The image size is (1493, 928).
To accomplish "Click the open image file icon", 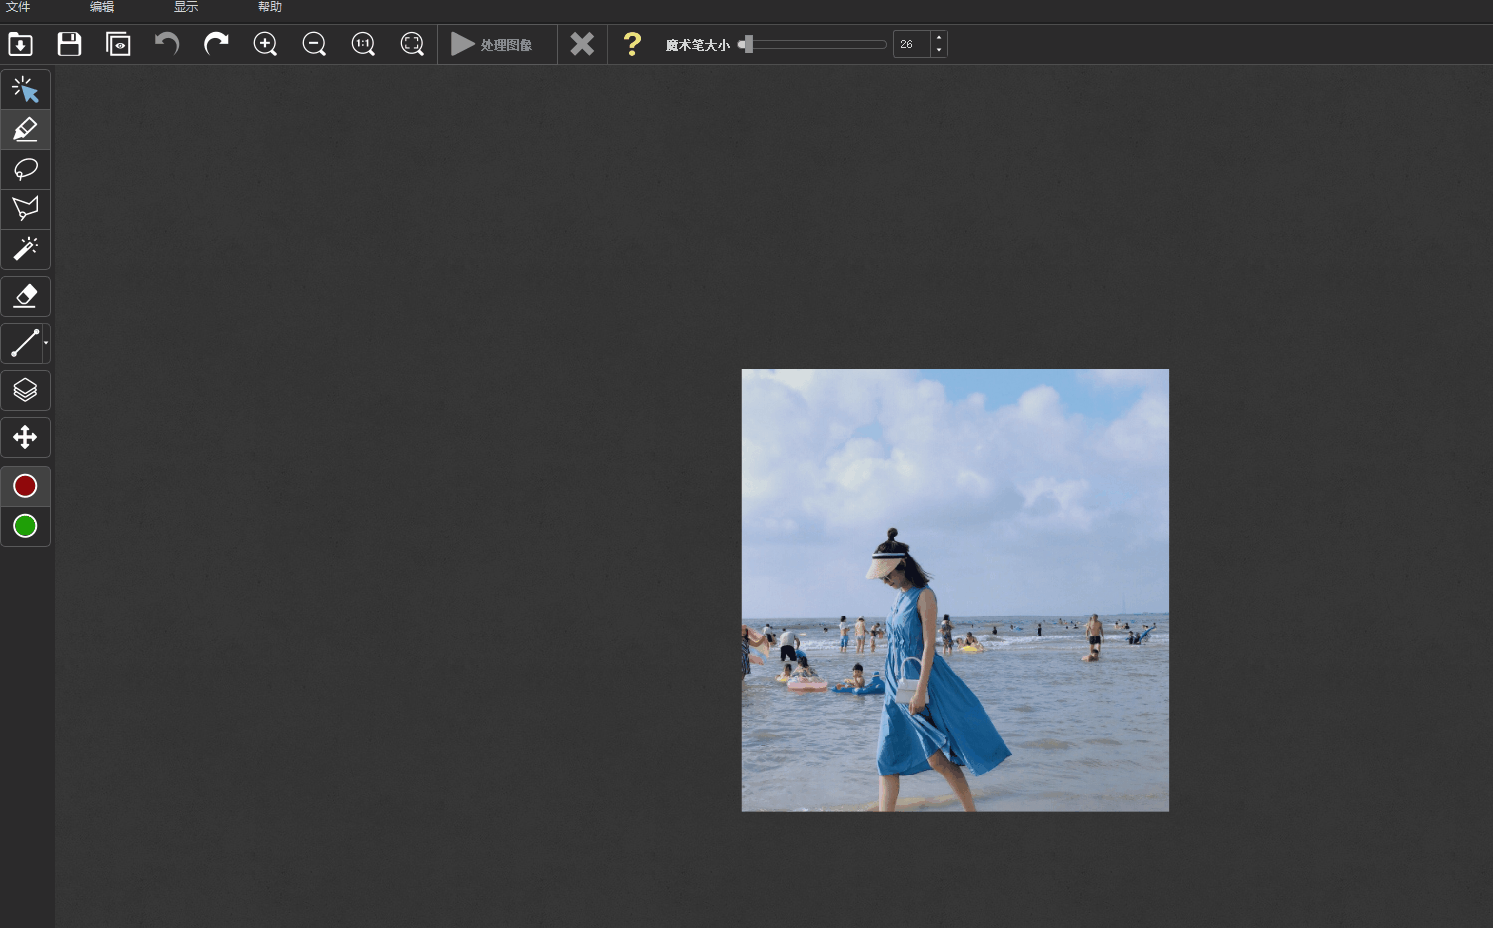I will pyautogui.click(x=20, y=44).
